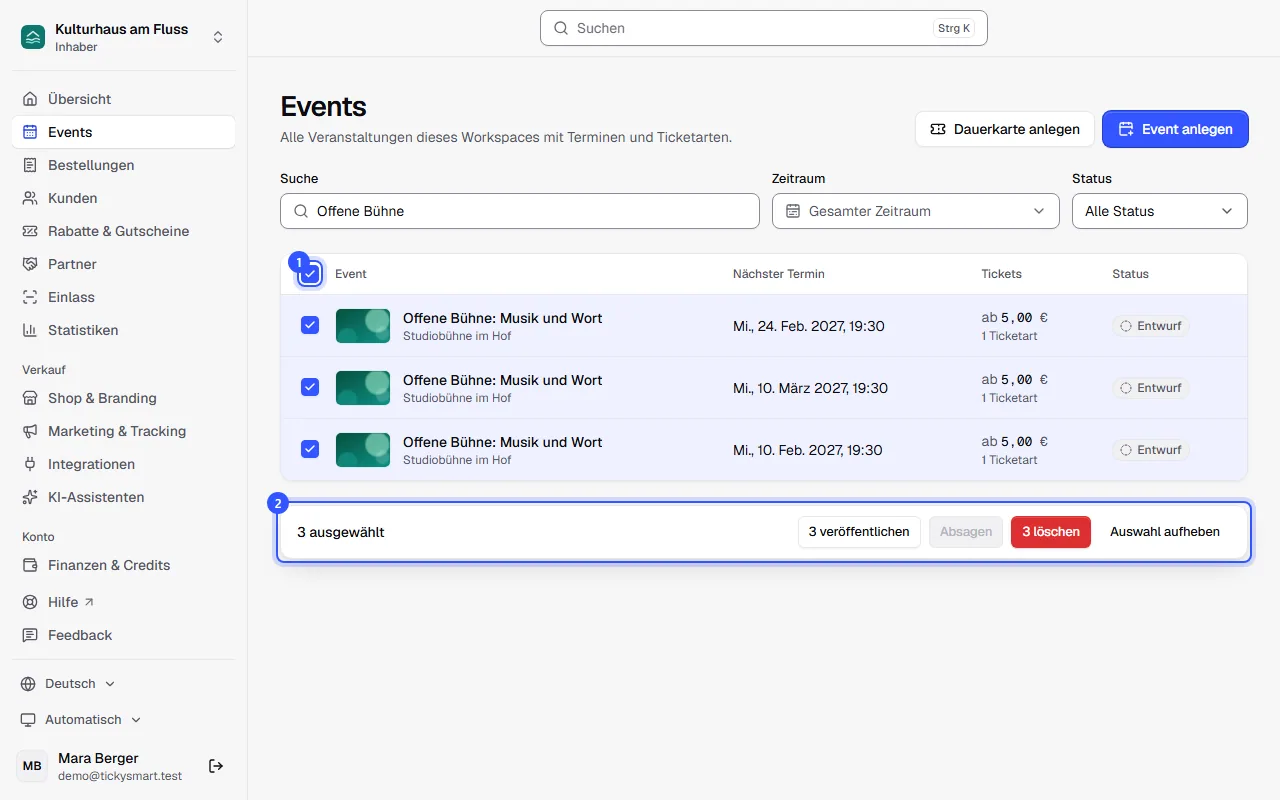Click the Kunden people icon
The width and height of the screenshot is (1280, 800).
pyautogui.click(x=30, y=198)
